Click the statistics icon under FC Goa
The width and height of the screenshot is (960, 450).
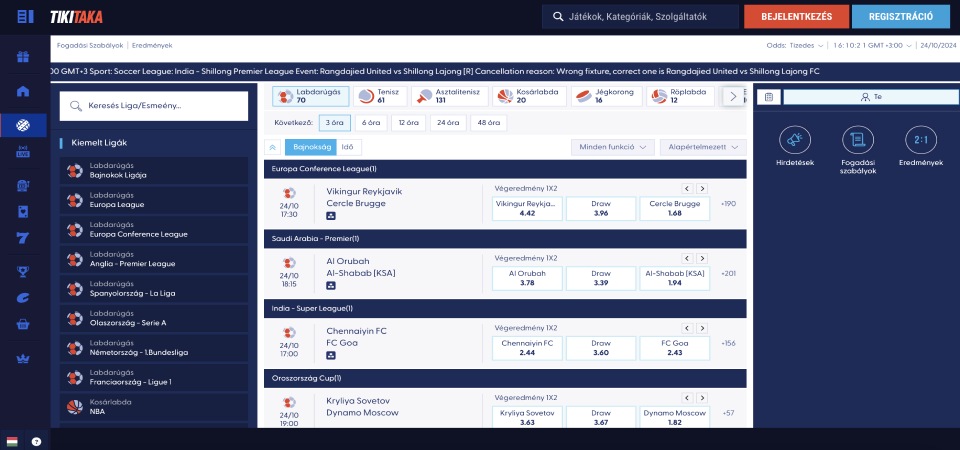[x=331, y=355]
